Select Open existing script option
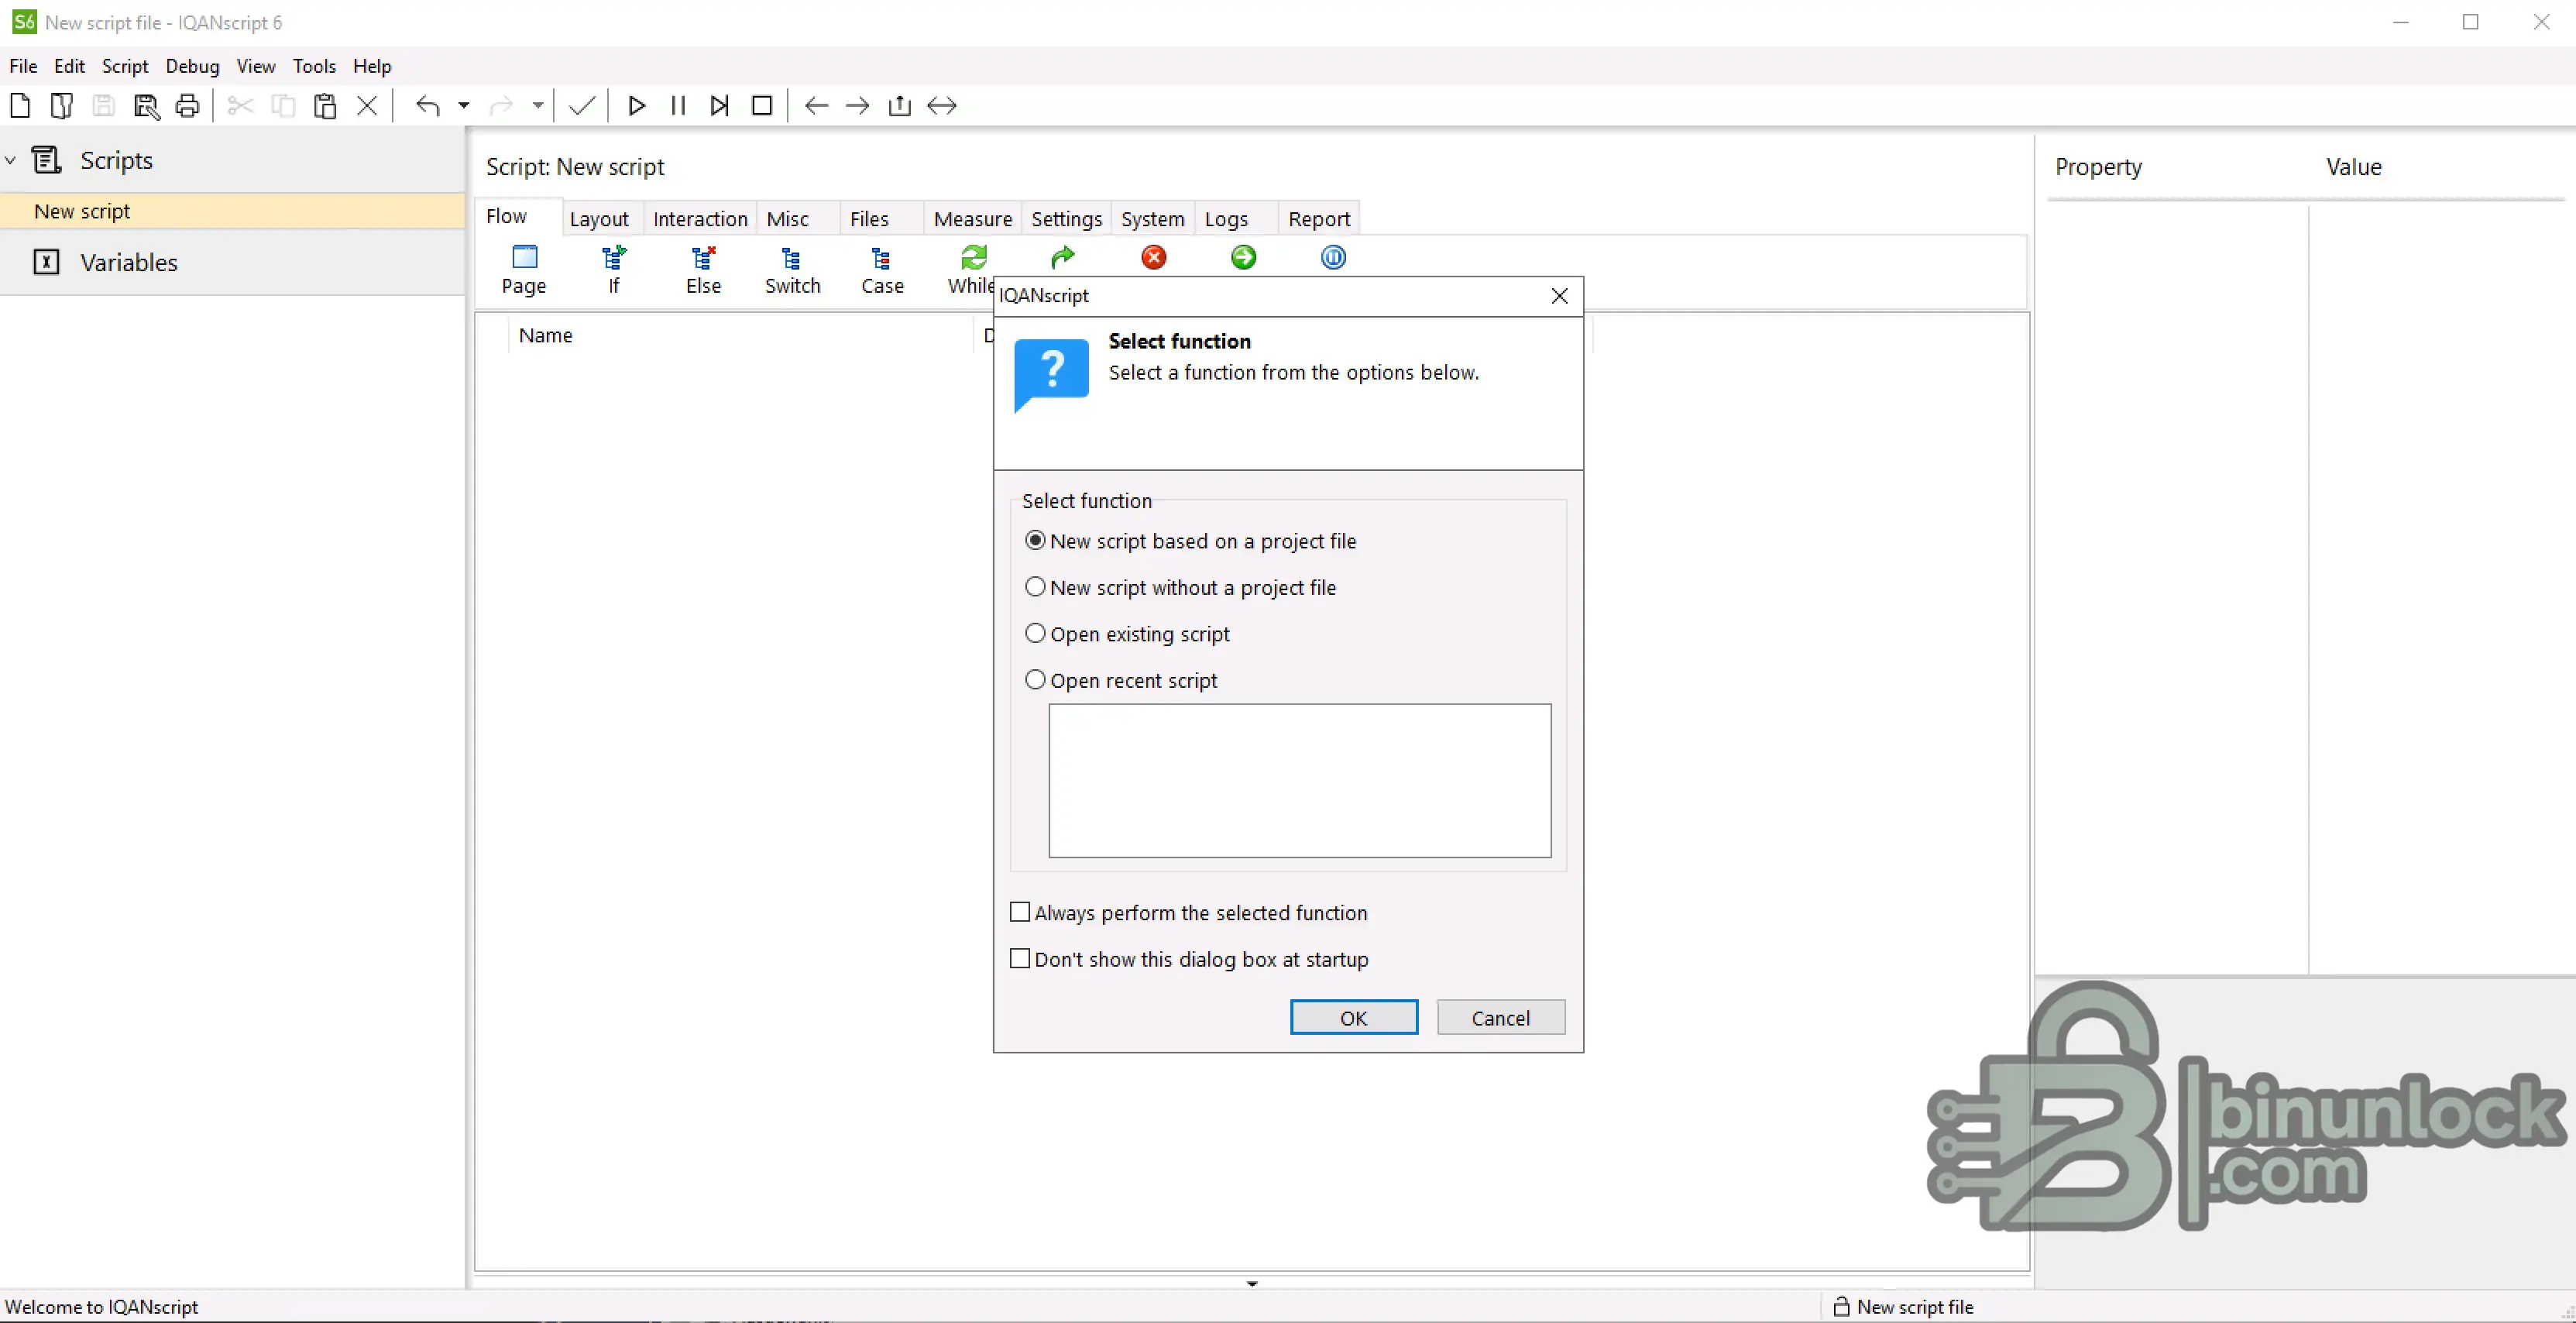The width and height of the screenshot is (2576, 1323). pos(1127,634)
